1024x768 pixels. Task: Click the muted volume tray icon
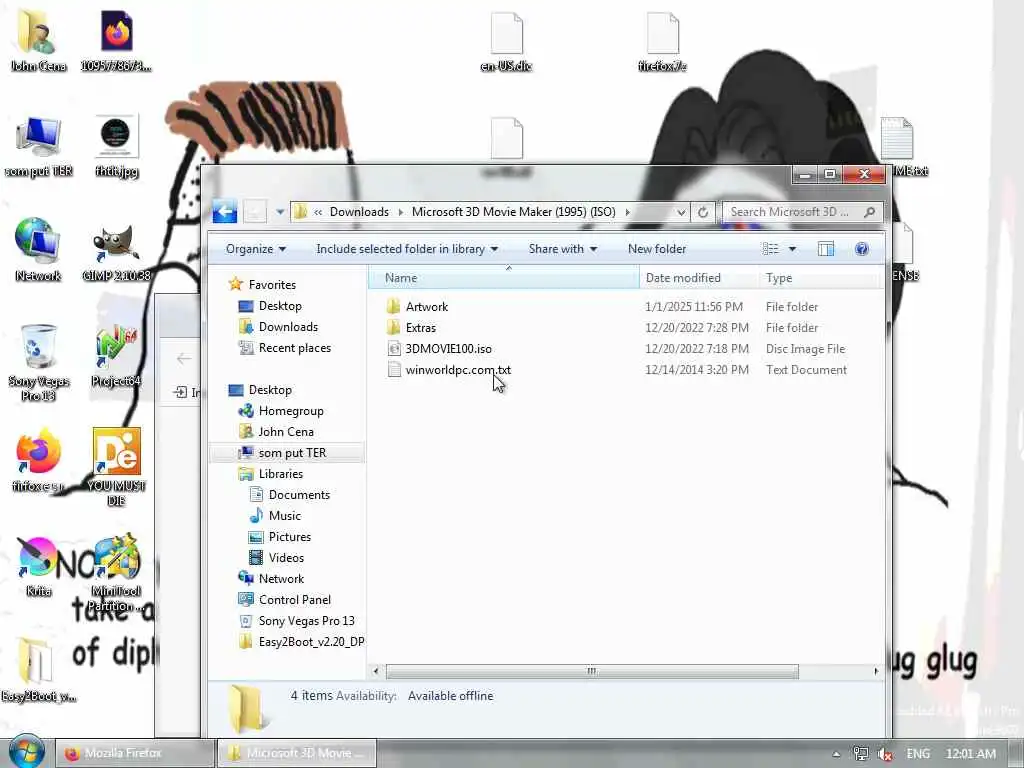click(x=885, y=754)
